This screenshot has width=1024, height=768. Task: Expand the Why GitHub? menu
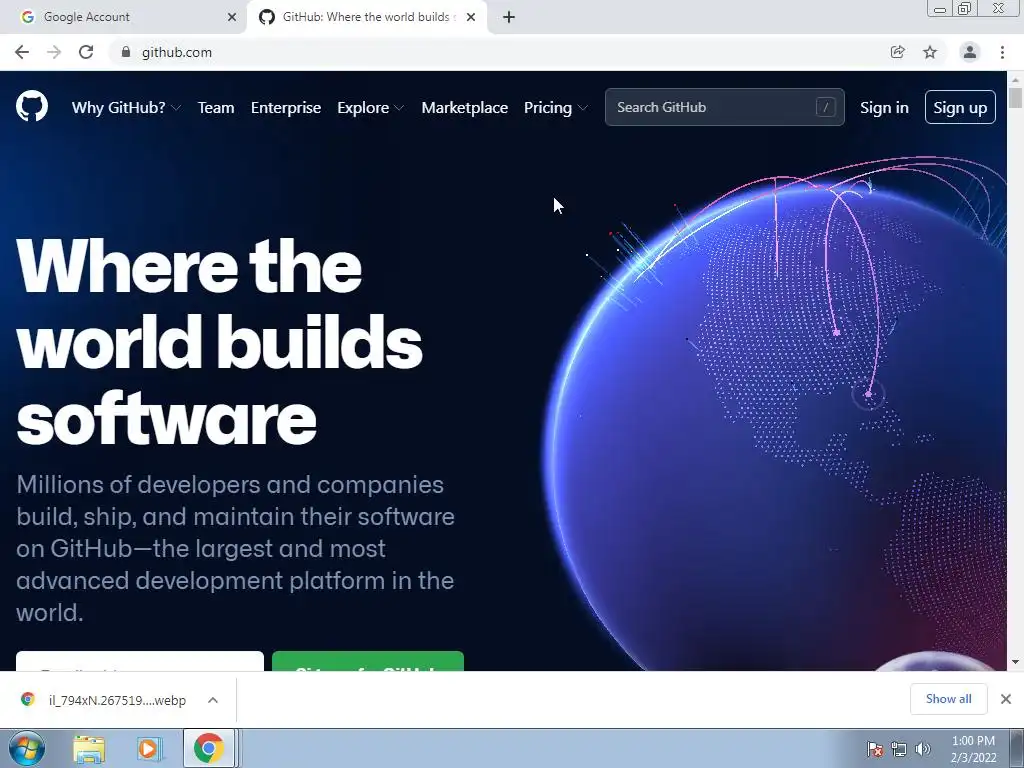coord(126,108)
